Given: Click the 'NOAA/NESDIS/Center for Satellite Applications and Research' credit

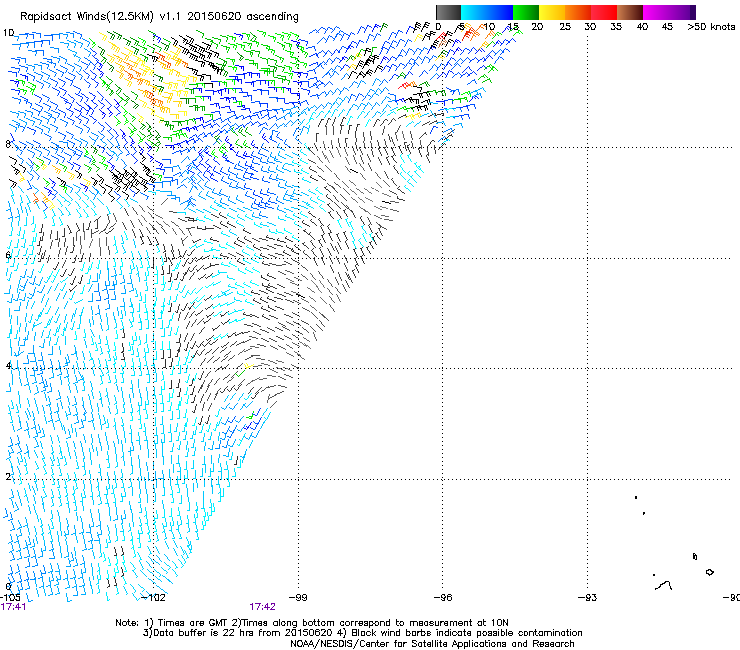Looking at the screenshot, I should pos(432,644).
